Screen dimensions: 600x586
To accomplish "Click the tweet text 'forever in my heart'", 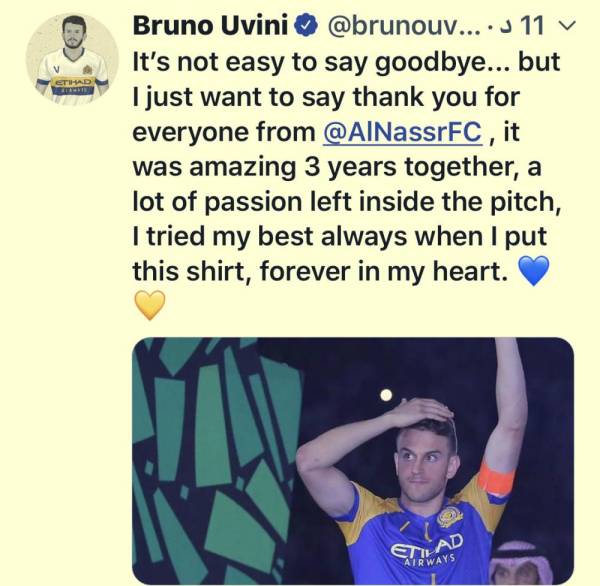I will tap(384, 271).
